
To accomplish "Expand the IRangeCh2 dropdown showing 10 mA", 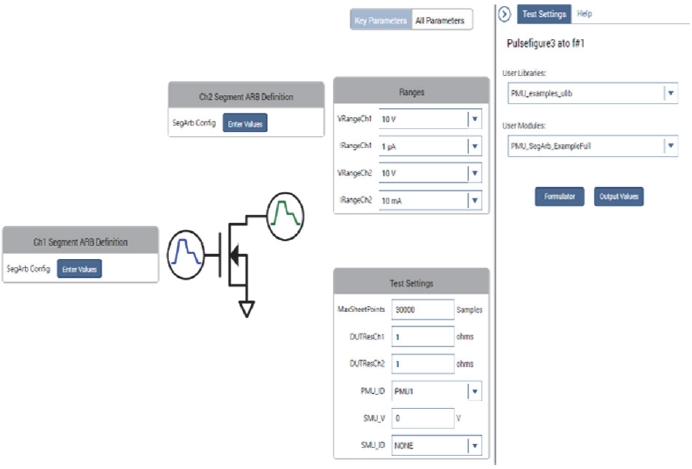I will pos(430,201).
